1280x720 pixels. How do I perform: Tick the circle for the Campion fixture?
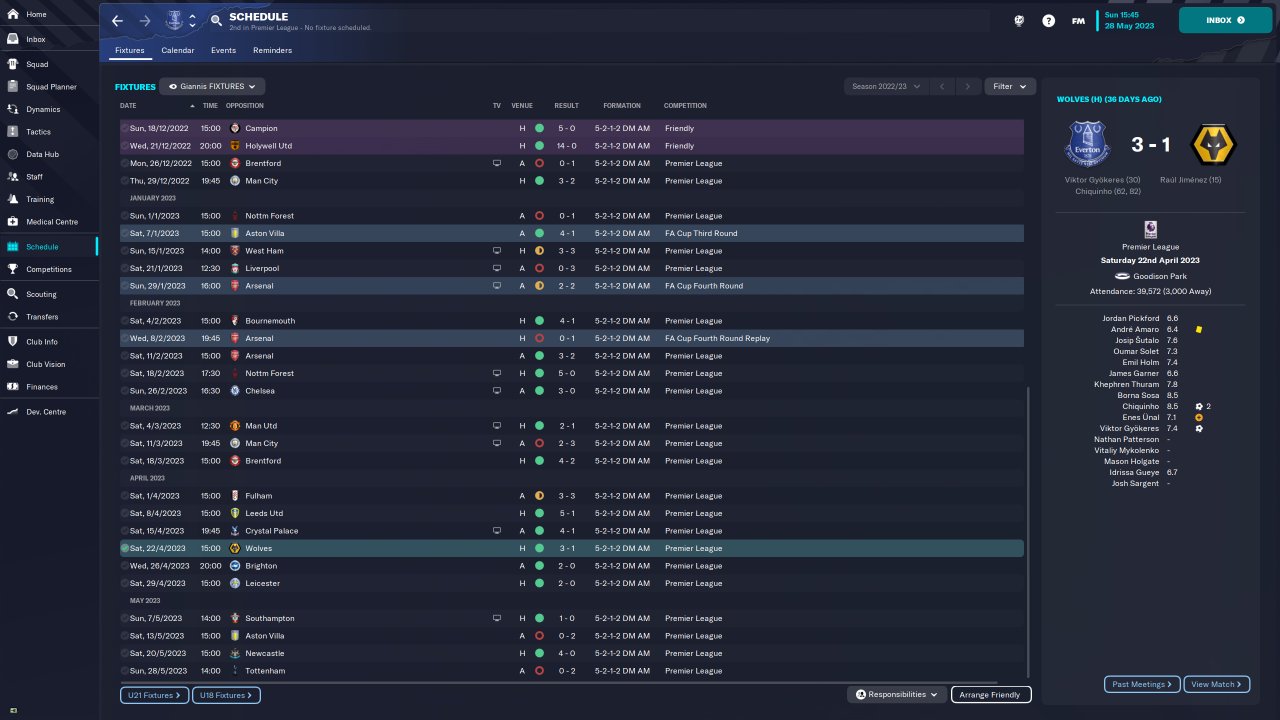tap(125, 128)
